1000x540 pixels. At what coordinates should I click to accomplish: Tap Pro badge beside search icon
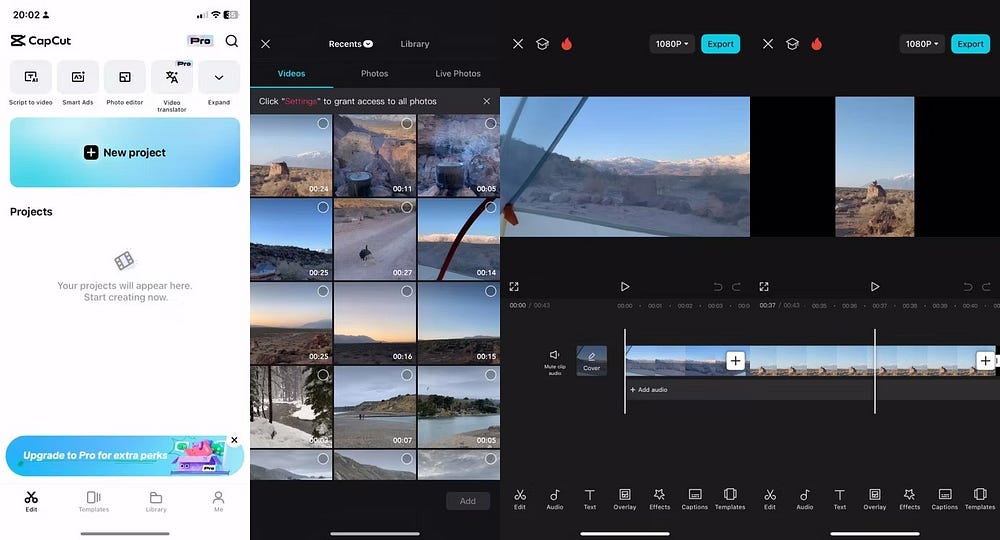coord(200,41)
